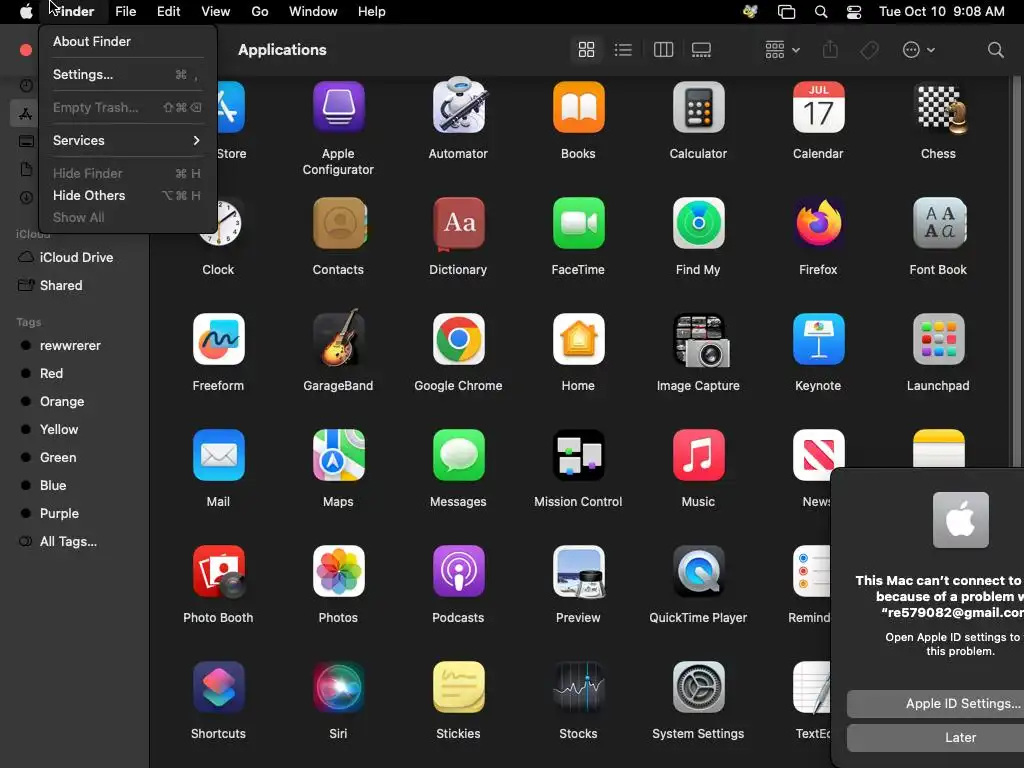Launch the Music app
Screen dimensions: 1024x768
[x=698, y=455]
